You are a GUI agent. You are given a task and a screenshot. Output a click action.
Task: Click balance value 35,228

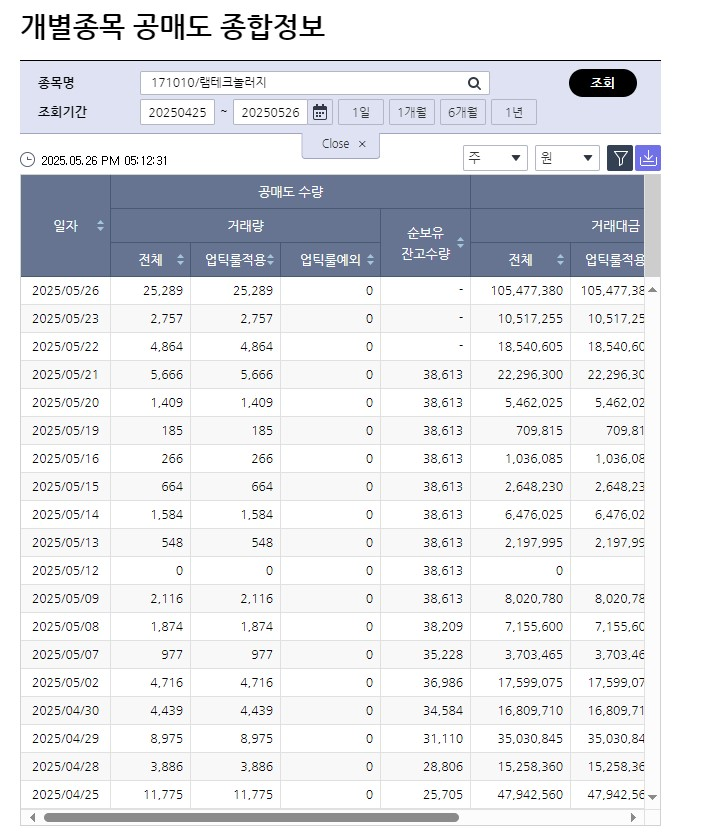click(442, 654)
